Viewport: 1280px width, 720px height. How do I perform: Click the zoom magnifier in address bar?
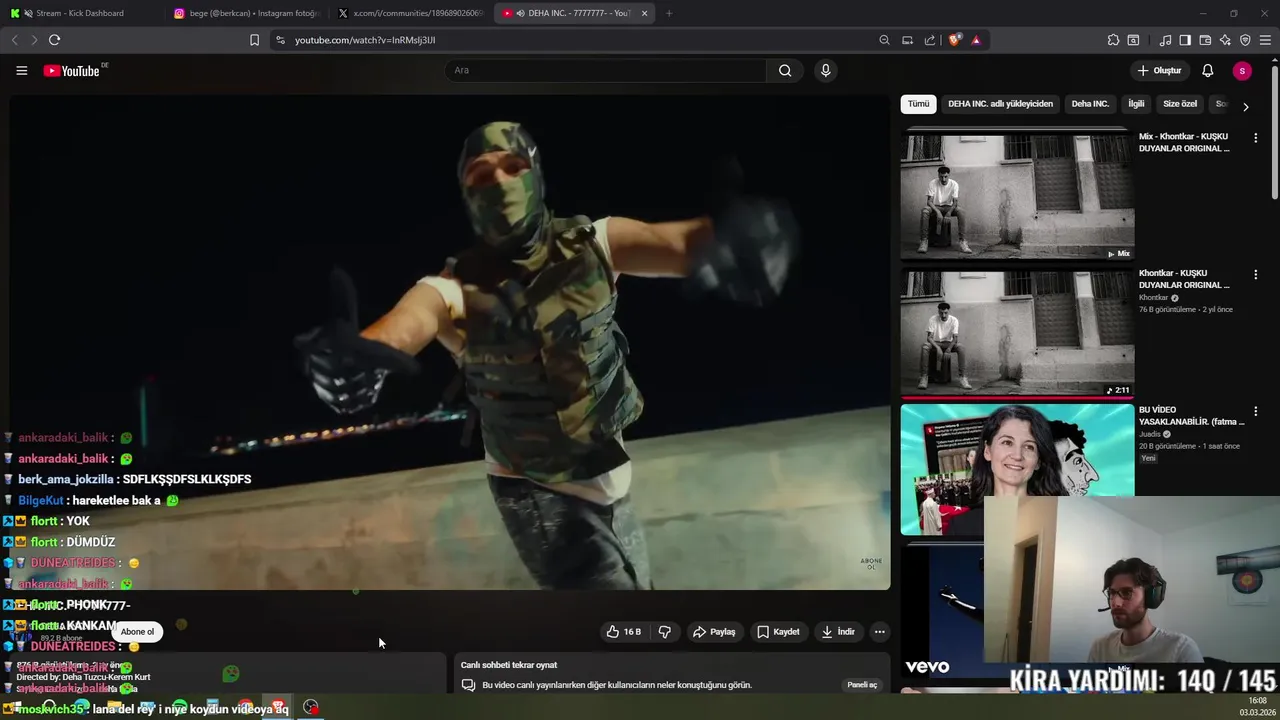click(884, 40)
